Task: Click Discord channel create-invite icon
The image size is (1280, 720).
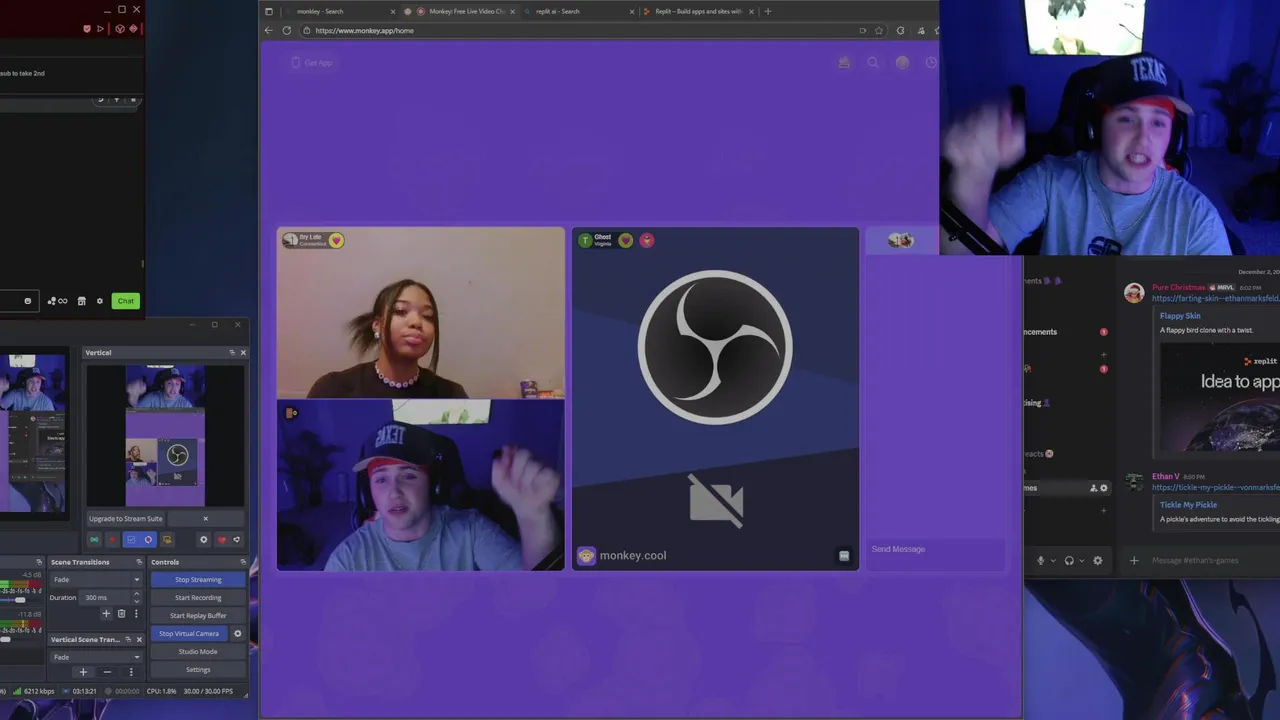Action: pyautogui.click(x=1093, y=488)
